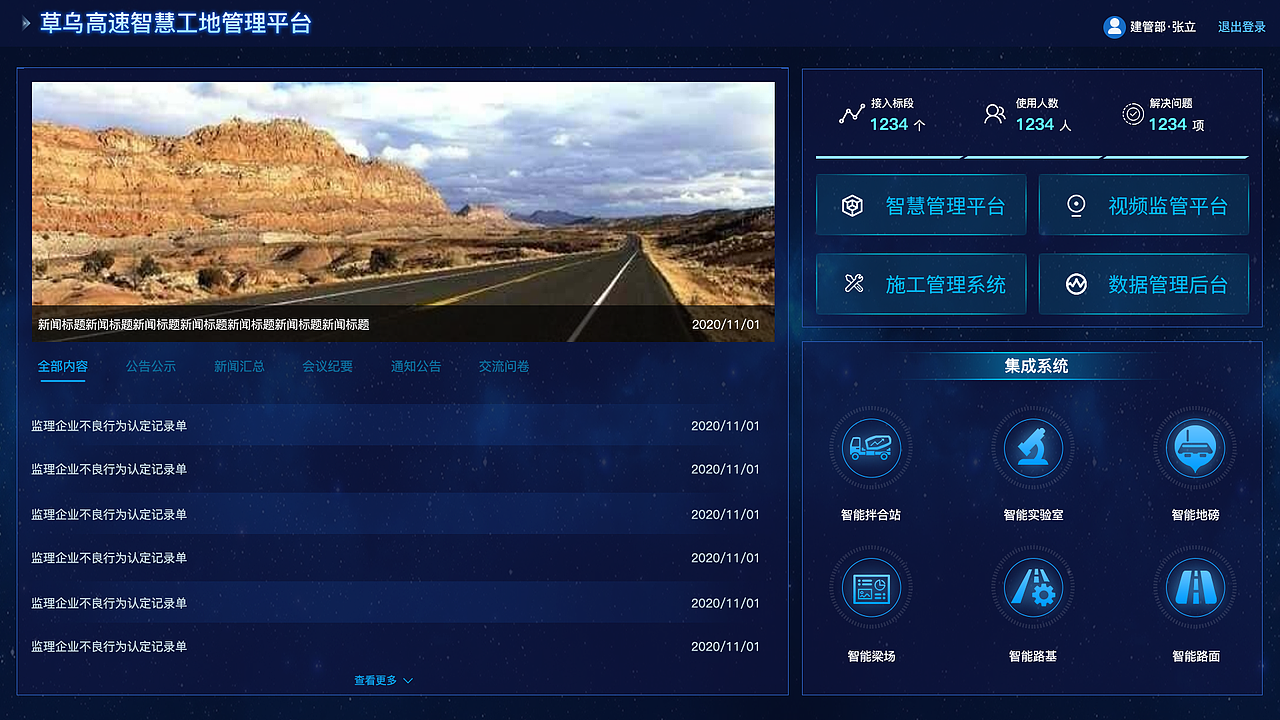
Task: Open the 施工管理系统 entry
Action: (x=920, y=284)
